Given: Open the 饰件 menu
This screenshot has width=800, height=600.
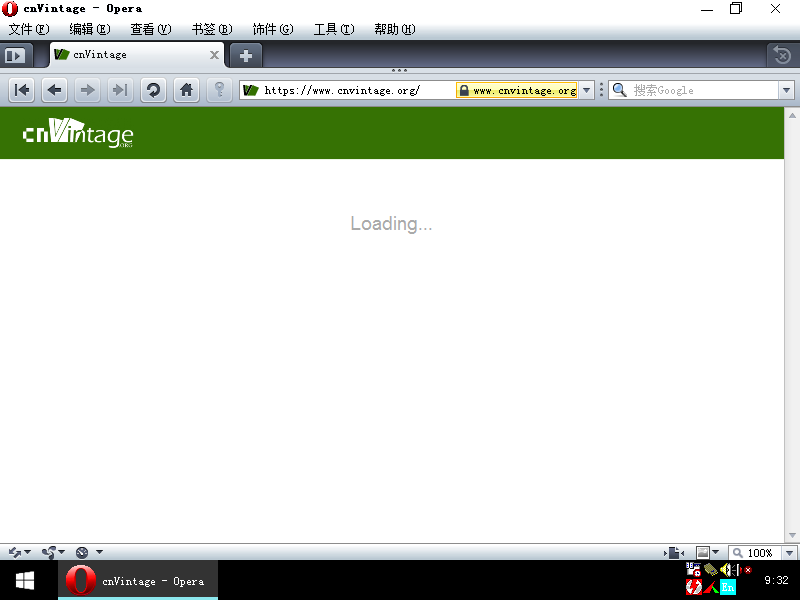Looking at the screenshot, I should pos(273,29).
